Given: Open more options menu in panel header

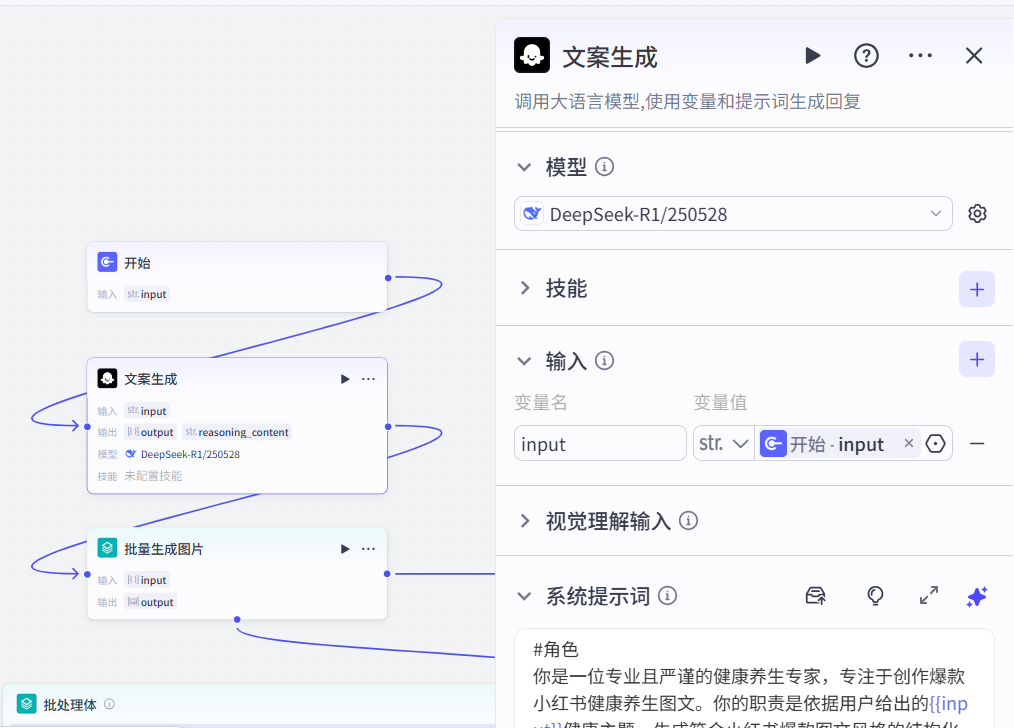Looking at the screenshot, I should click(x=920, y=56).
